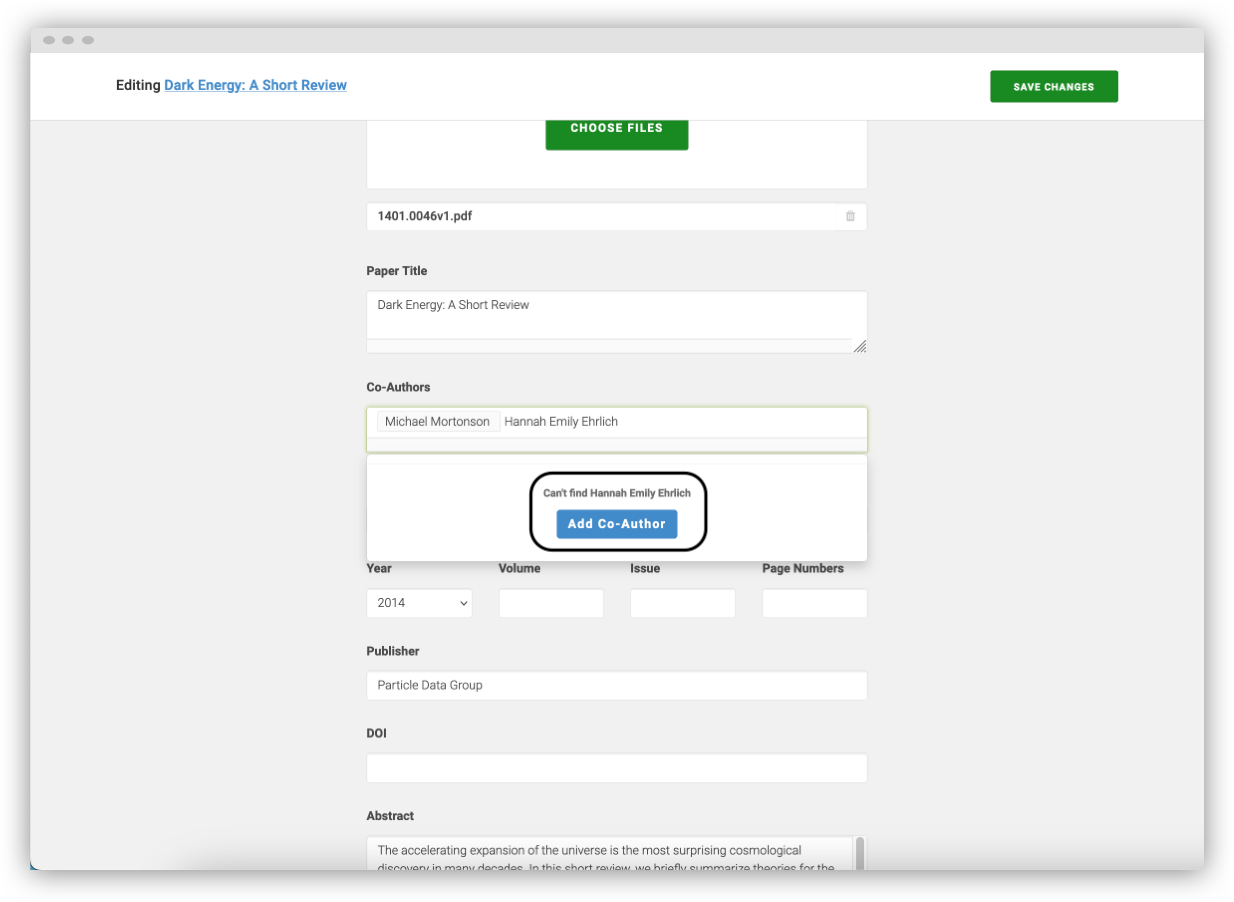Focus the empty DOI input field
The image size is (1234, 902).
(616, 768)
